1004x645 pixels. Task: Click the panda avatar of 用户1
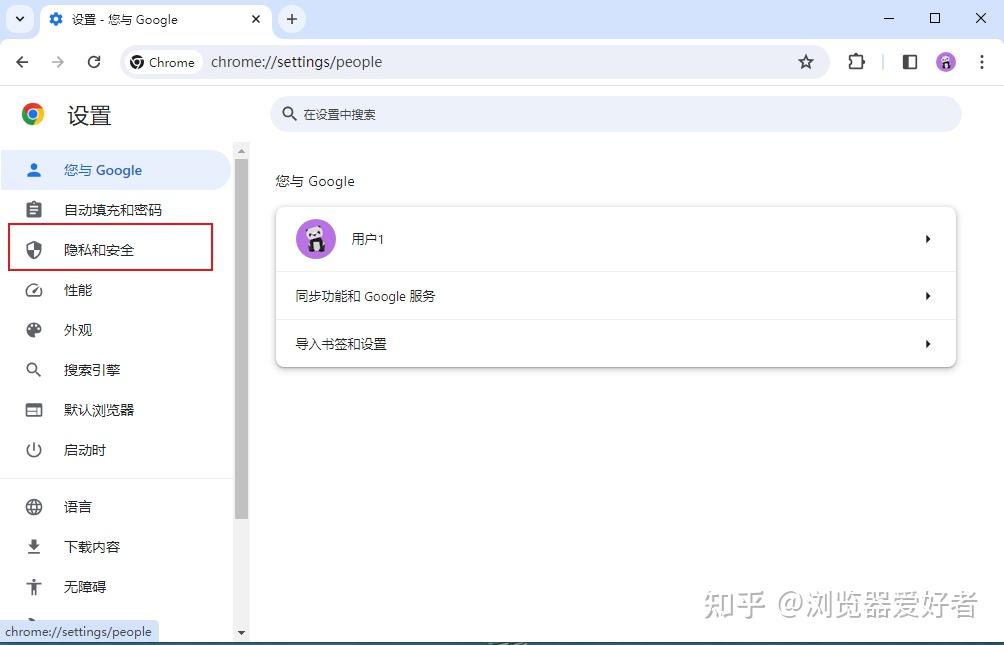pyautogui.click(x=316, y=239)
